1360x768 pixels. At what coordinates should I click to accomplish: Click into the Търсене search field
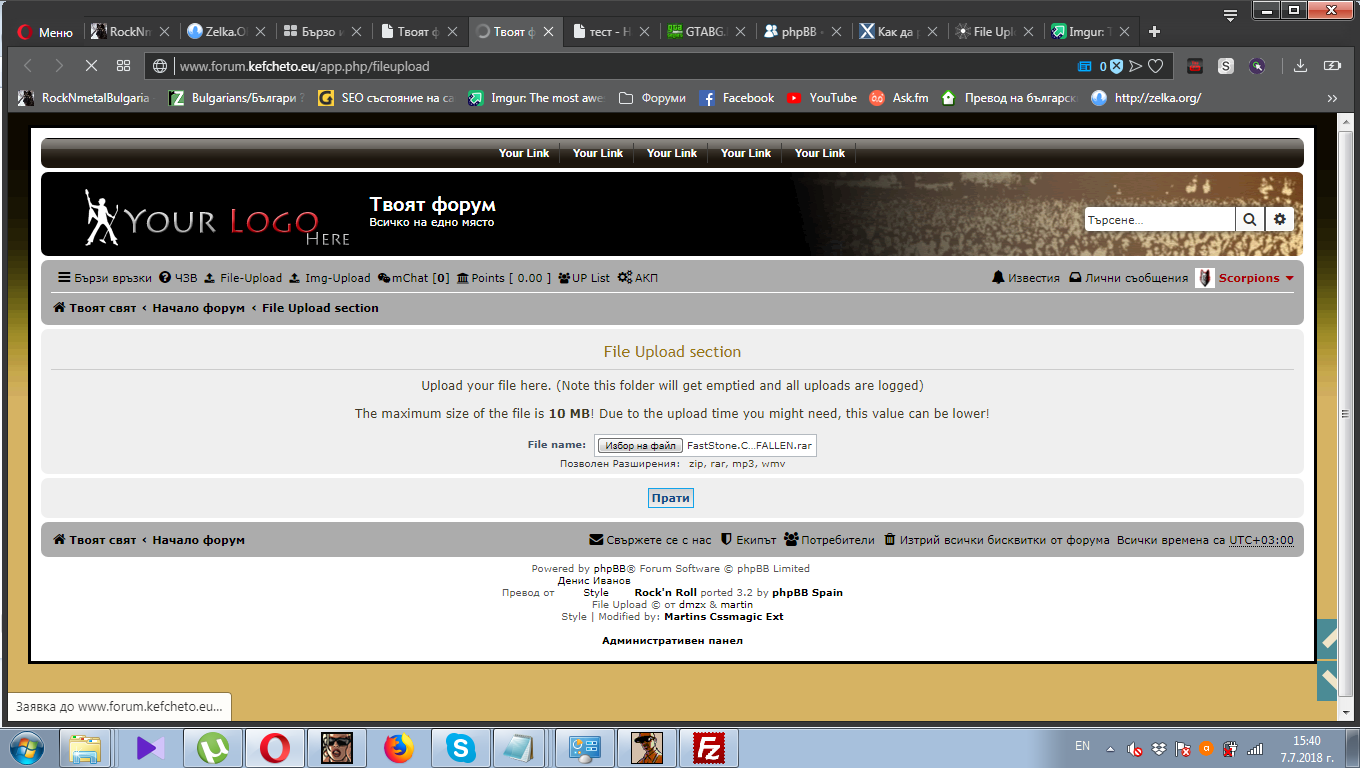click(x=1159, y=219)
